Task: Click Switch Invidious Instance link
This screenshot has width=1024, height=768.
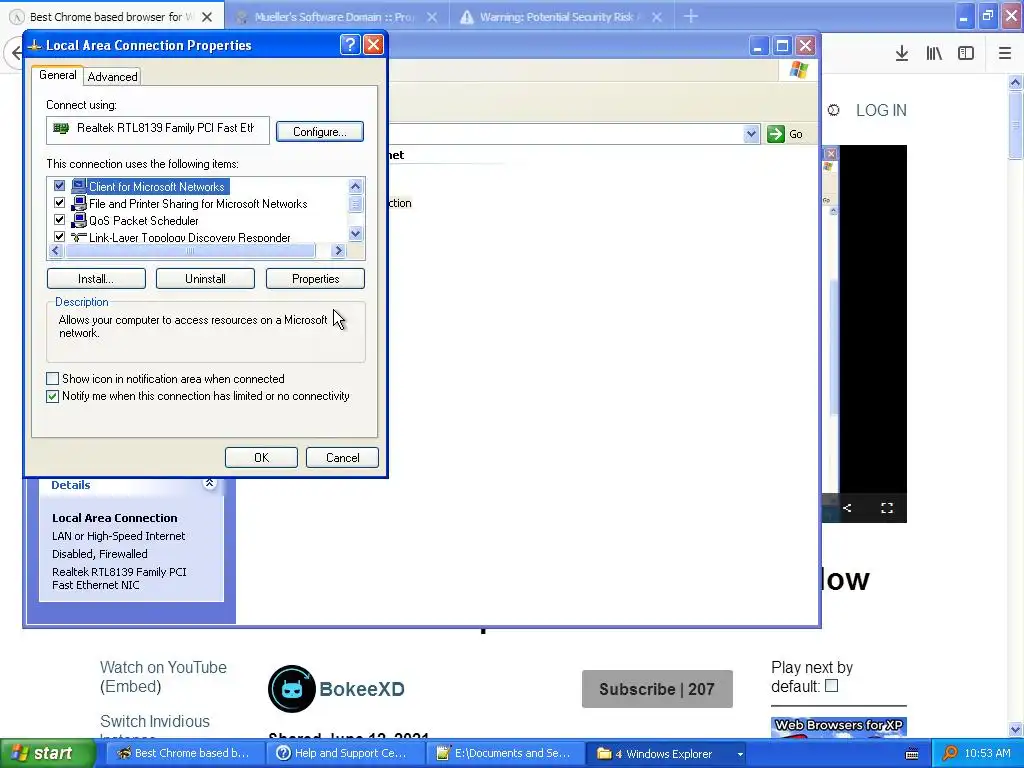Action: (155, 729)
